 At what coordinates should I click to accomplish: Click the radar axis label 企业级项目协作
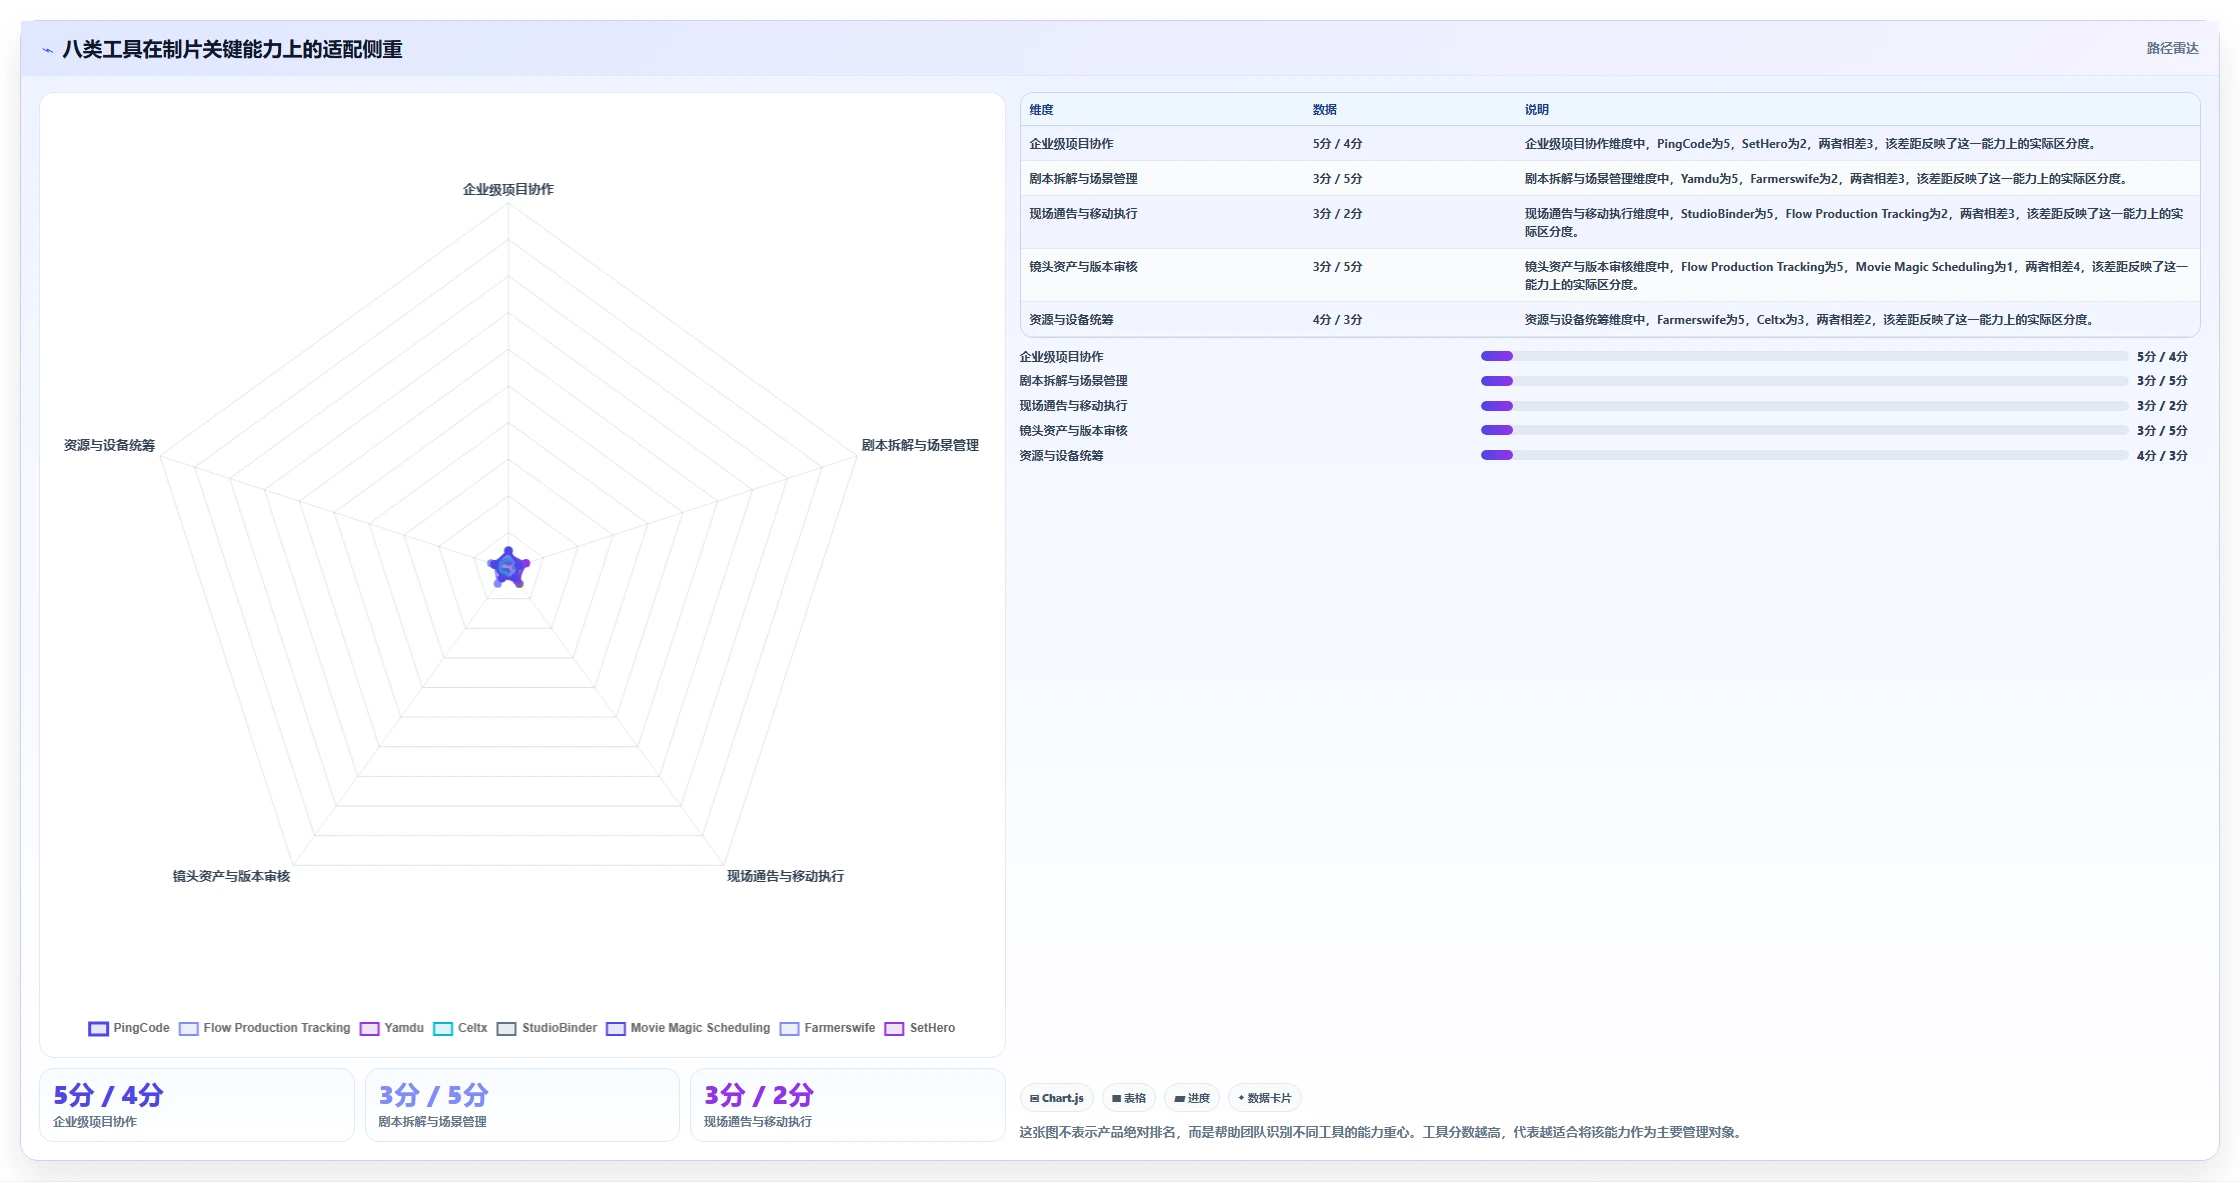pyautogui.click(x=508, y=189)
